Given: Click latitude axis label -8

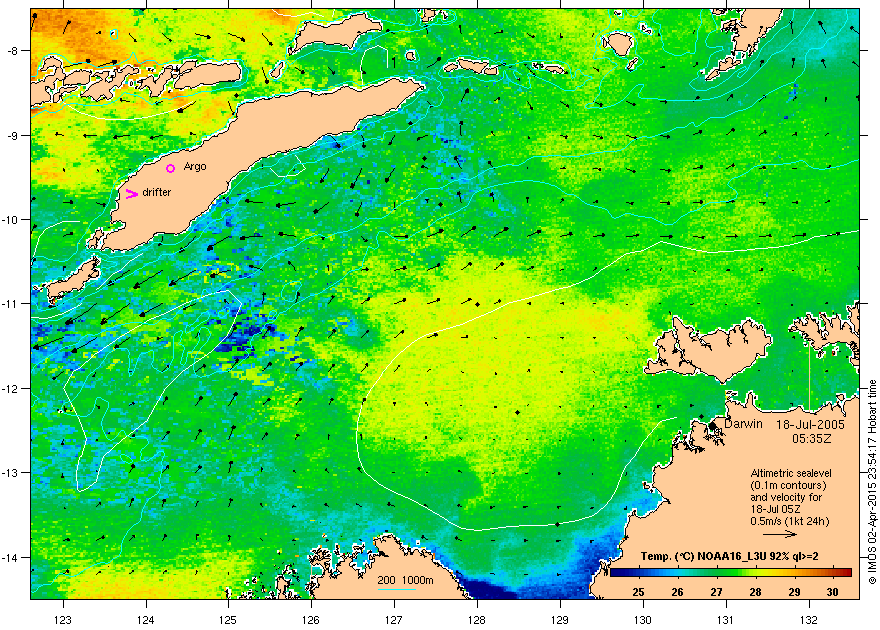Looking at the screenshot, I should click(x=12, y=50).
